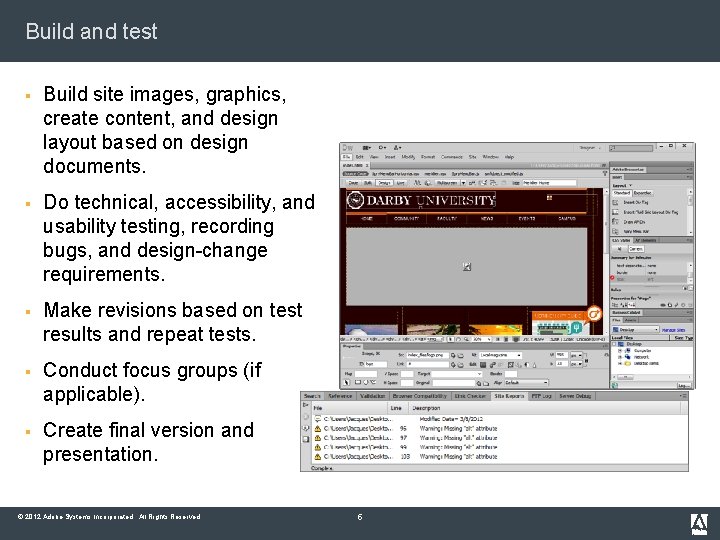
Task: Open the Insert menu
Action: [390, 157]
